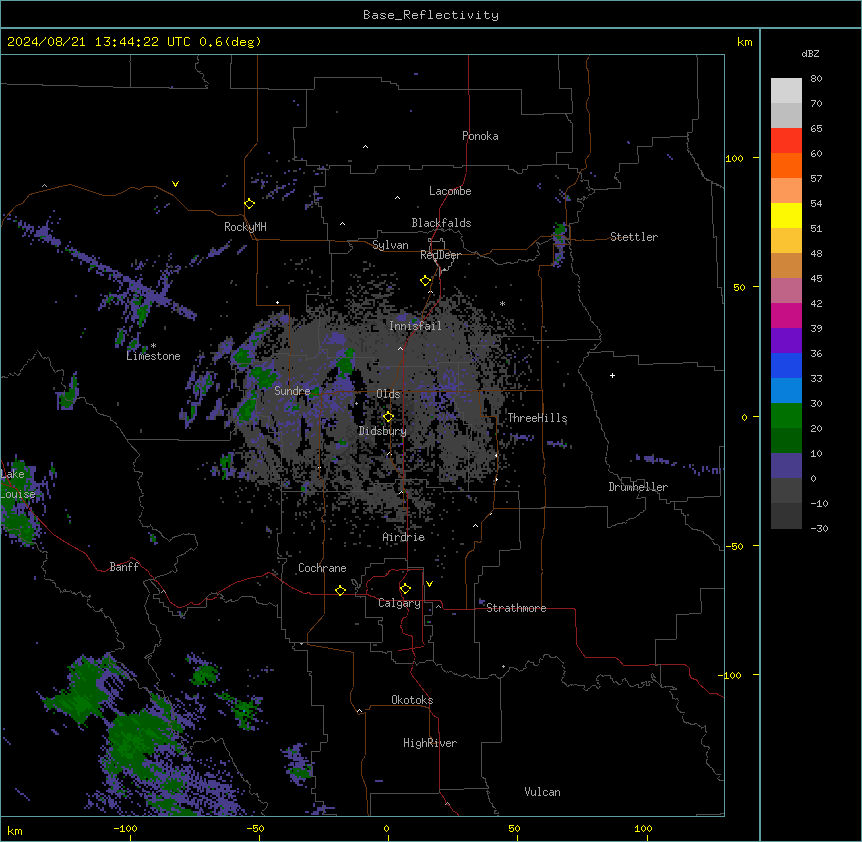
Task: Click the Strathmore label
Action: point(516,608)
